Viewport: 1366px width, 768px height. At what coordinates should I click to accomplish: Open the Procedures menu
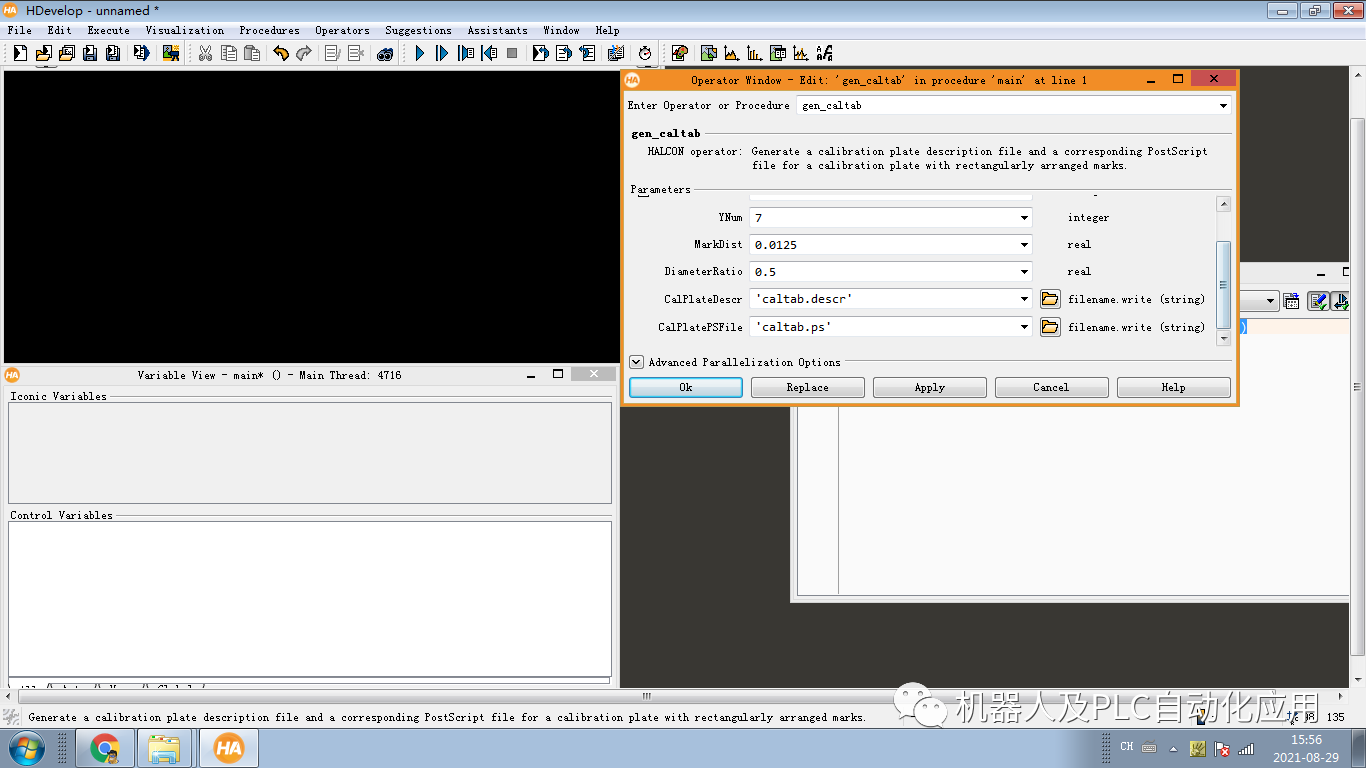click(269, 30)
